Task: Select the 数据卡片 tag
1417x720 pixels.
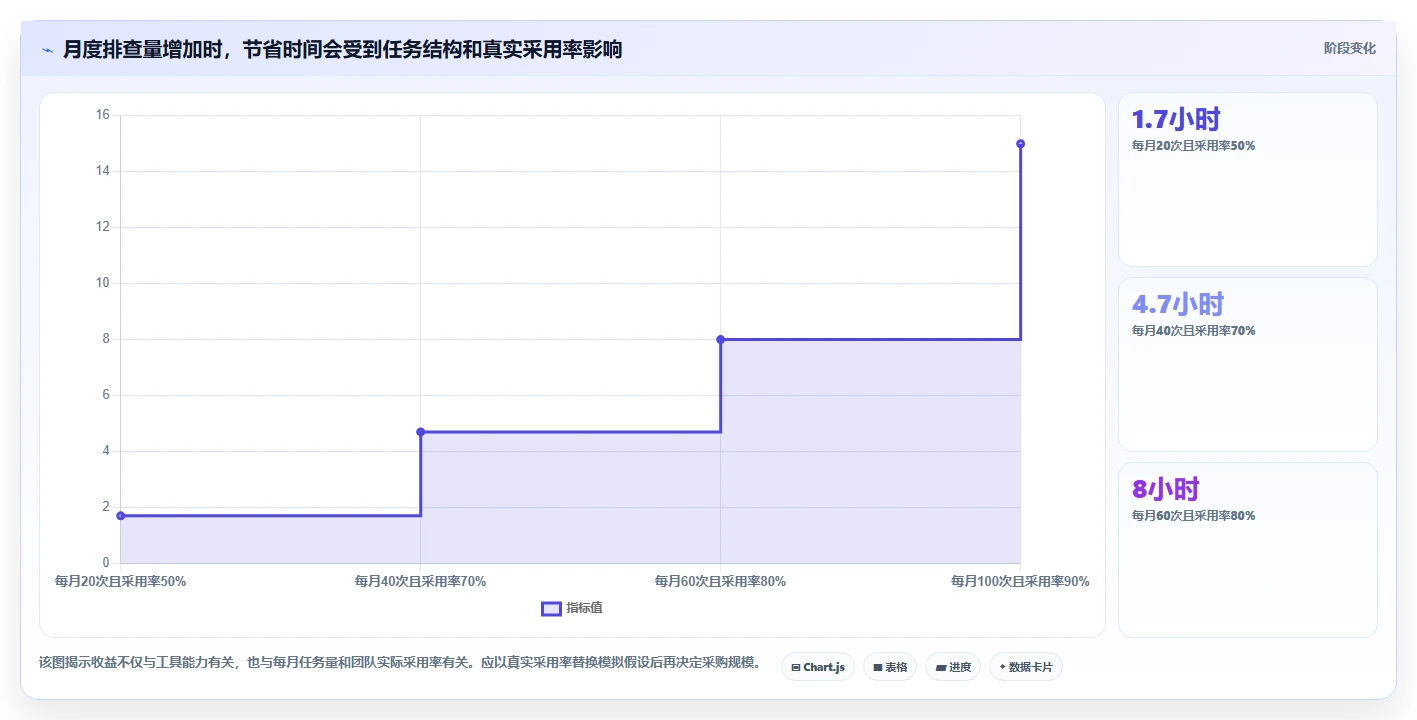Action: pos(1026,667)
